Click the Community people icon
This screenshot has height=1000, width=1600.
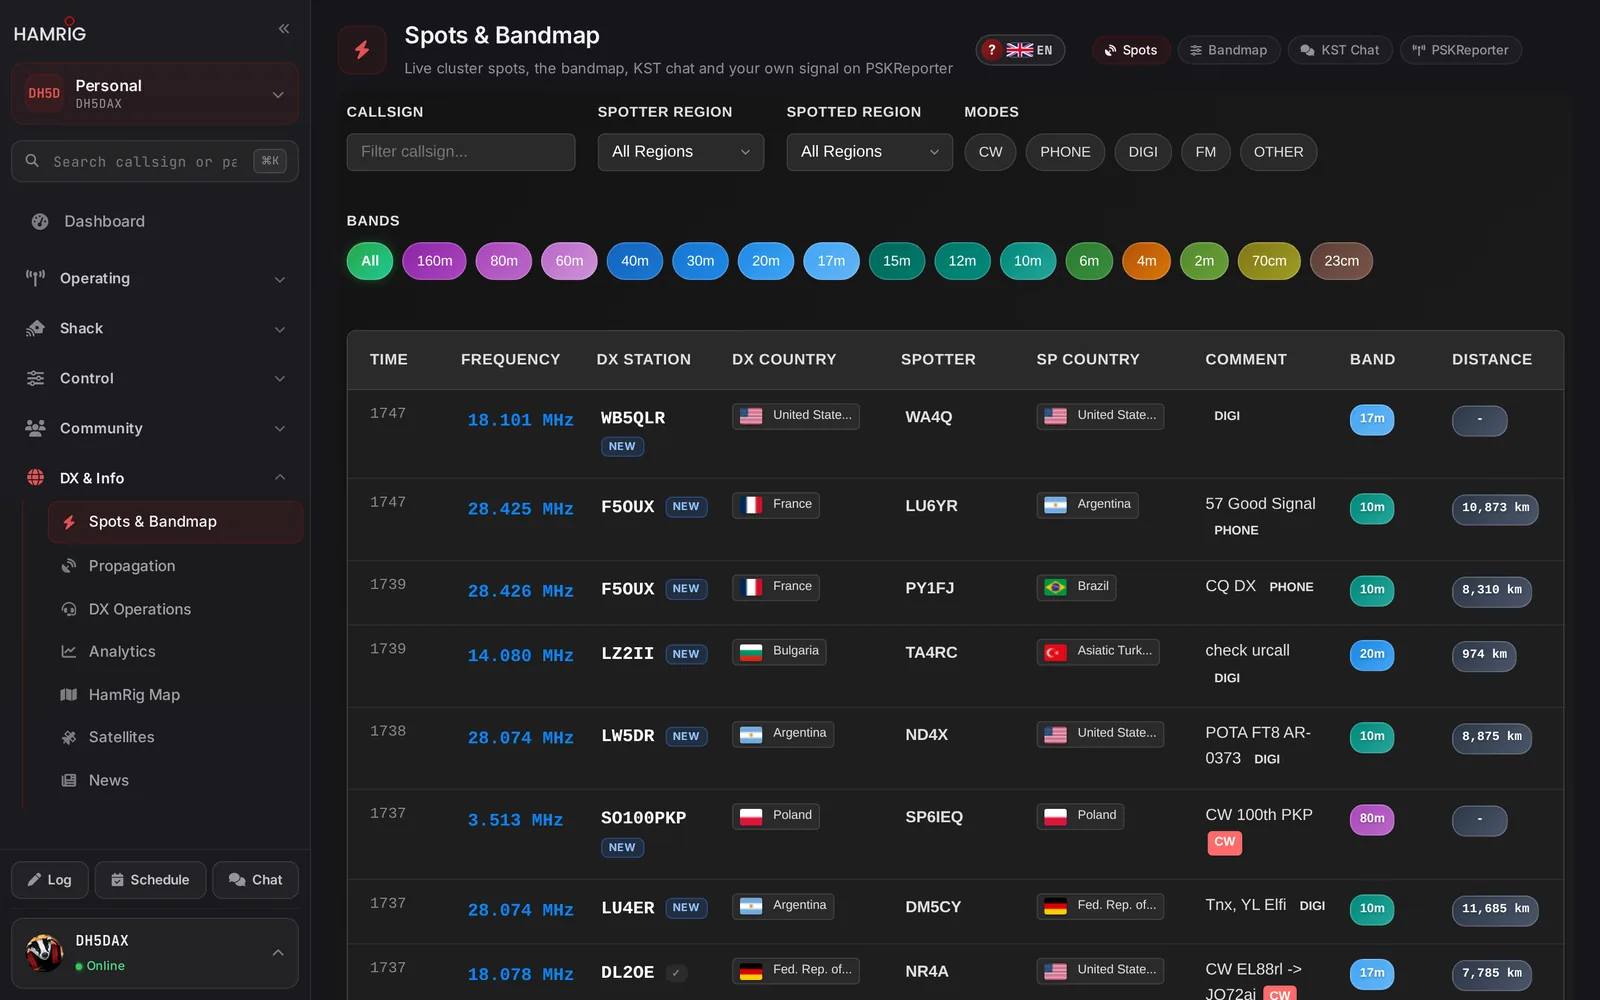(x=36, y=428)
